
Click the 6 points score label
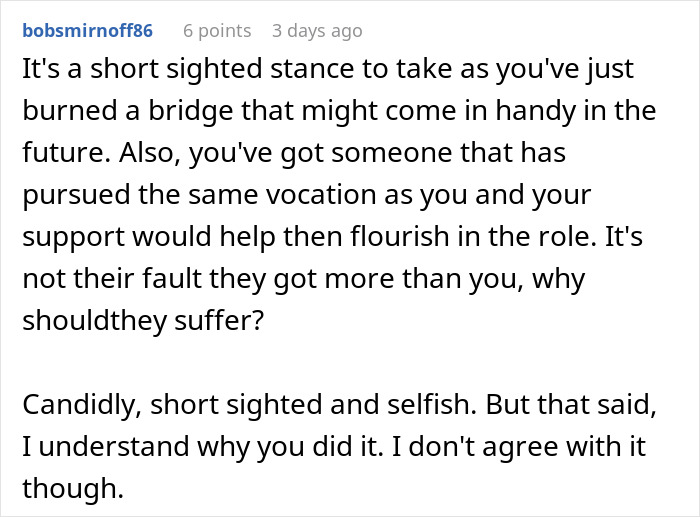point(217,31)
